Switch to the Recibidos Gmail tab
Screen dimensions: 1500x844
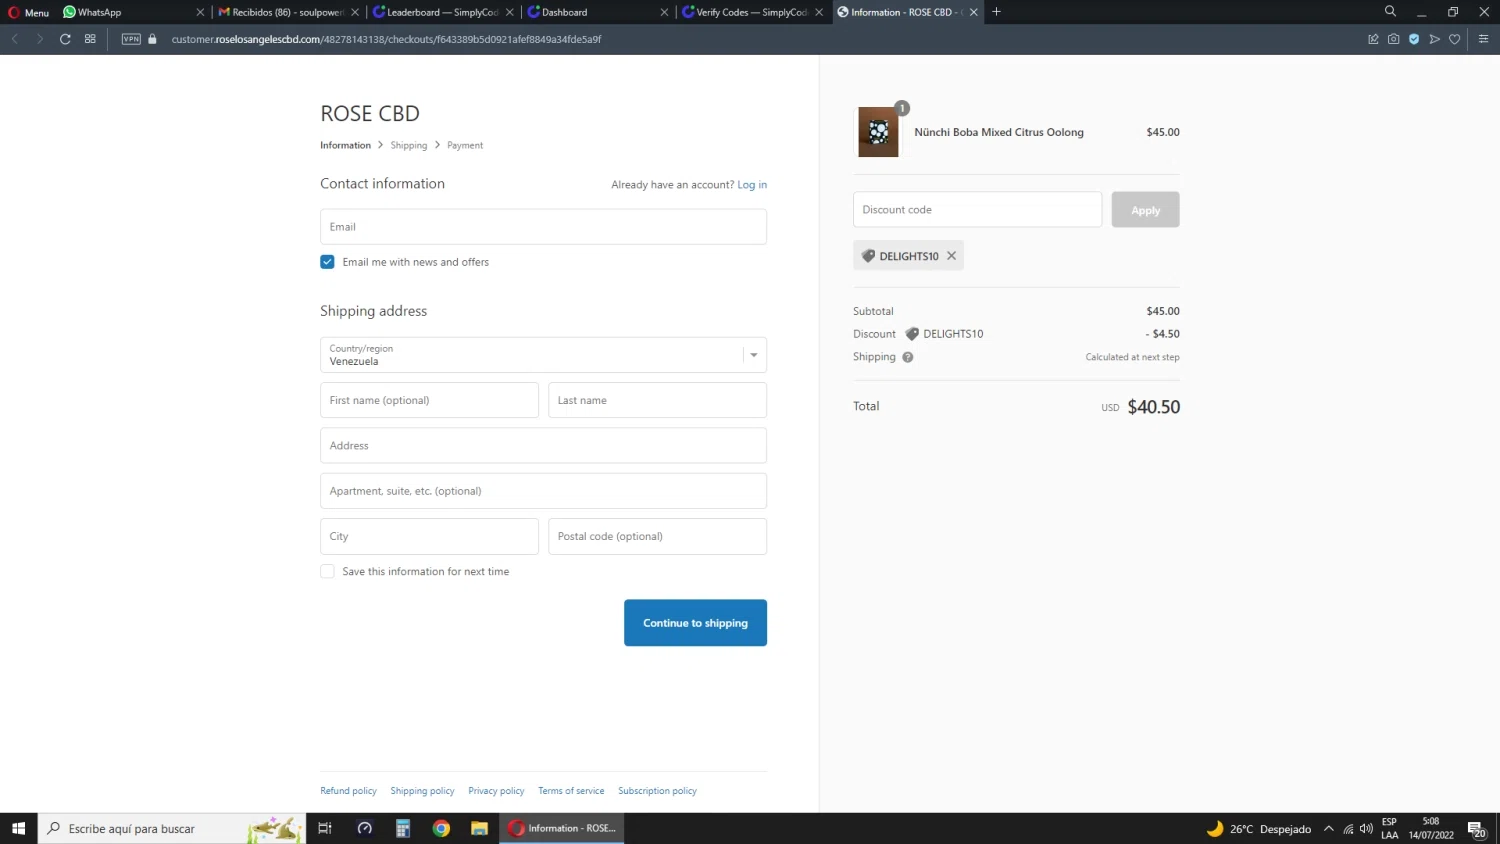point(286,12)
